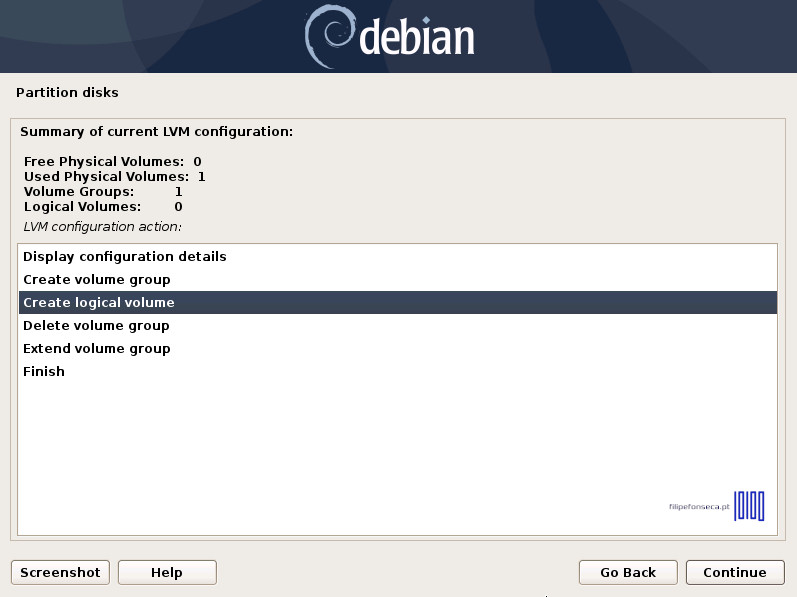Viewport: 797px width, 597px height.
Task: Click the debian wordmark in the banner
Action: (x=416, y=38)
